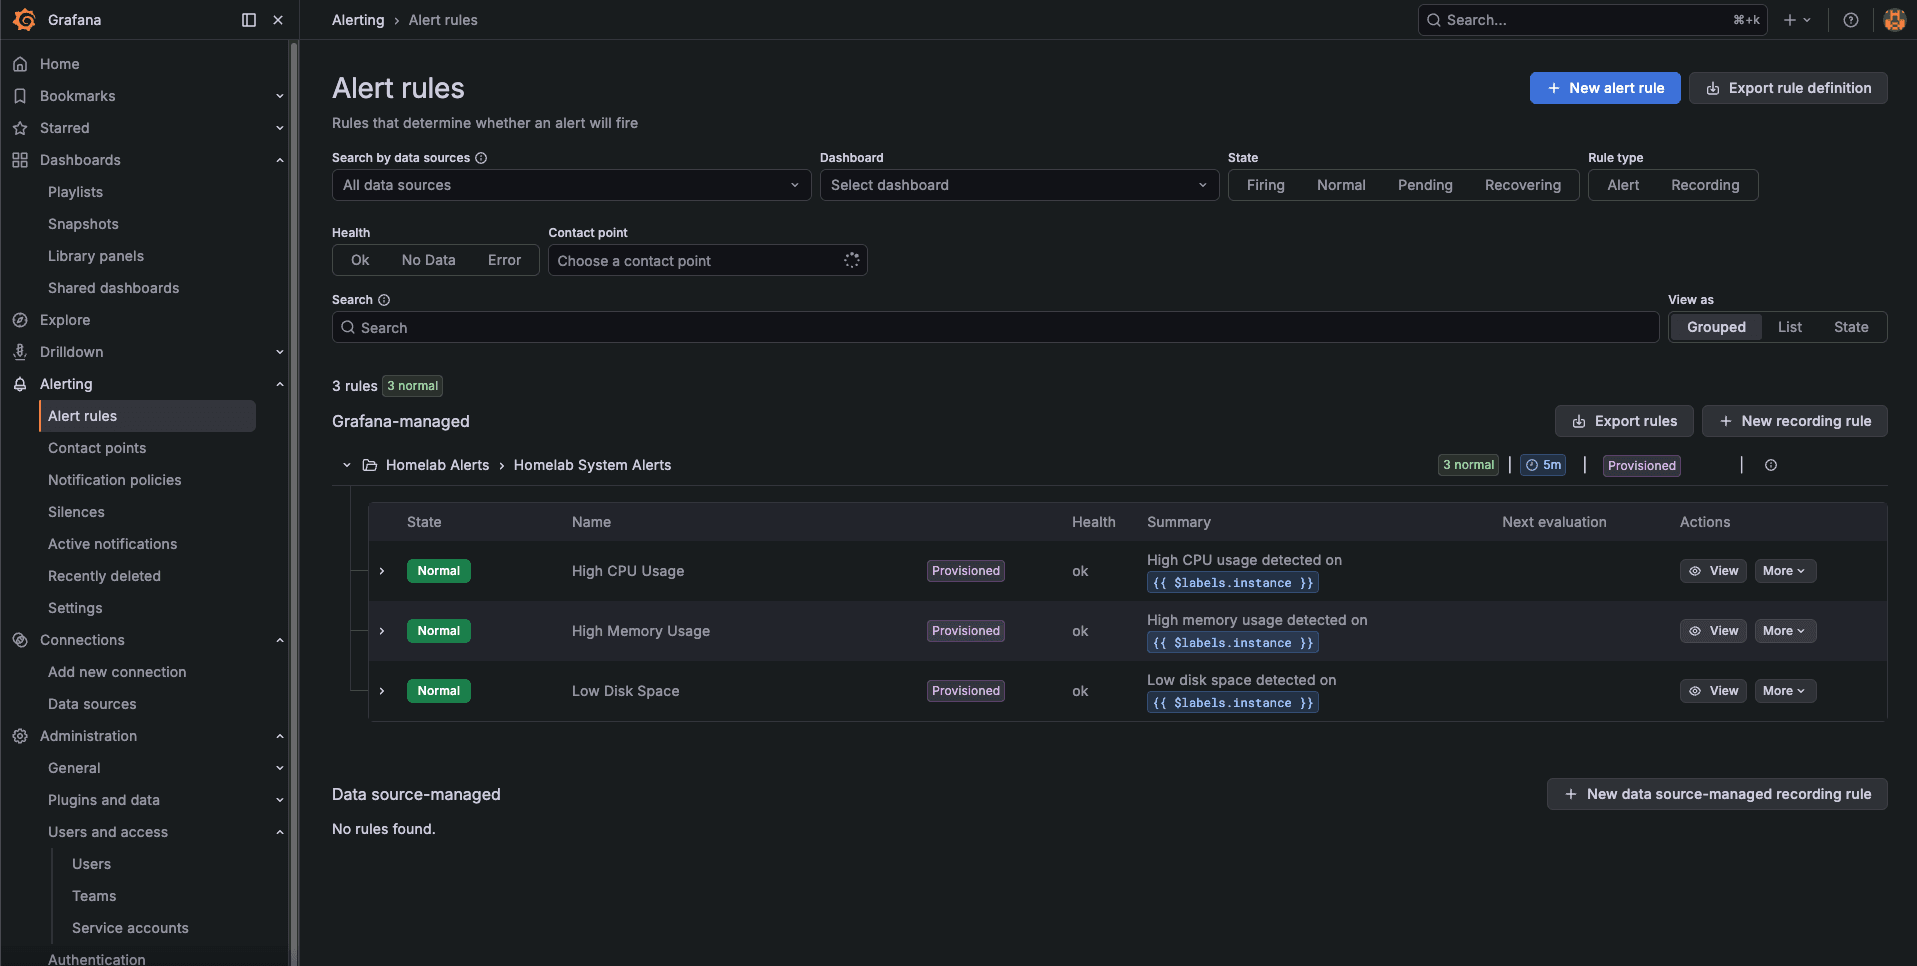This screenshot has width=1917, height=966.
Task: Click the 5m evaluation interval badge
Action: pyautogui.click(x=1543, y=465)
